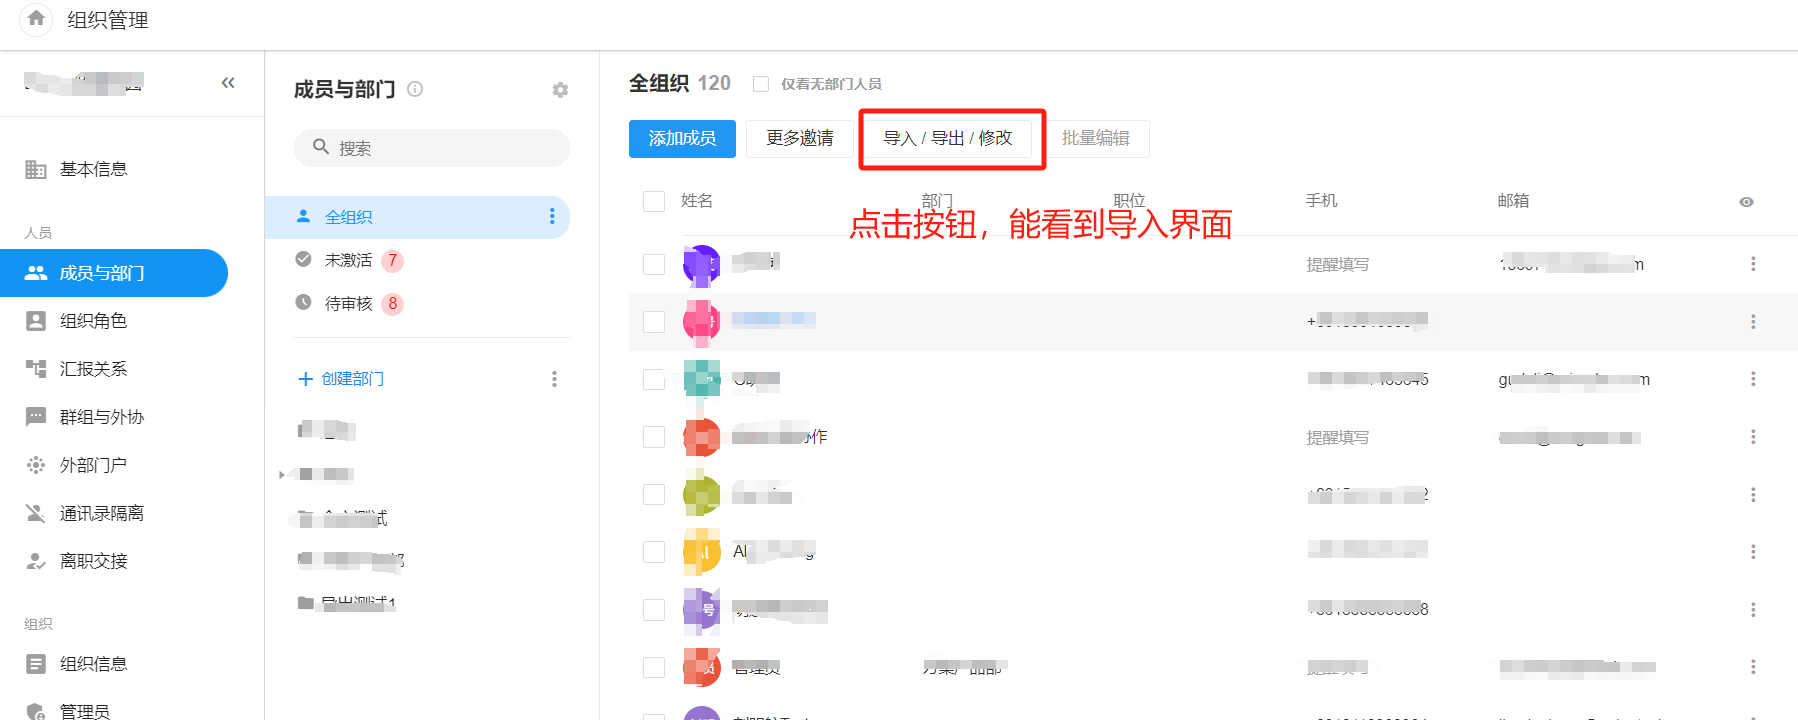Click the orange-red avatar showing 员
The width and height of the screenshot is (1798, 720).
702,667
